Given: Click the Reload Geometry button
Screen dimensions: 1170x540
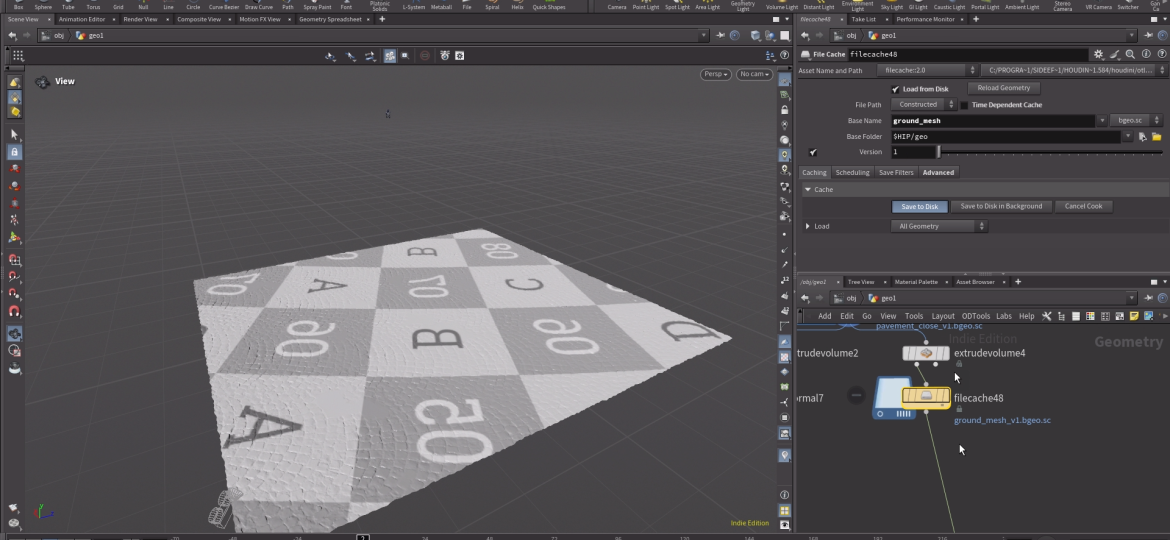Looking at the screenshot, I should coord(1002,88).
